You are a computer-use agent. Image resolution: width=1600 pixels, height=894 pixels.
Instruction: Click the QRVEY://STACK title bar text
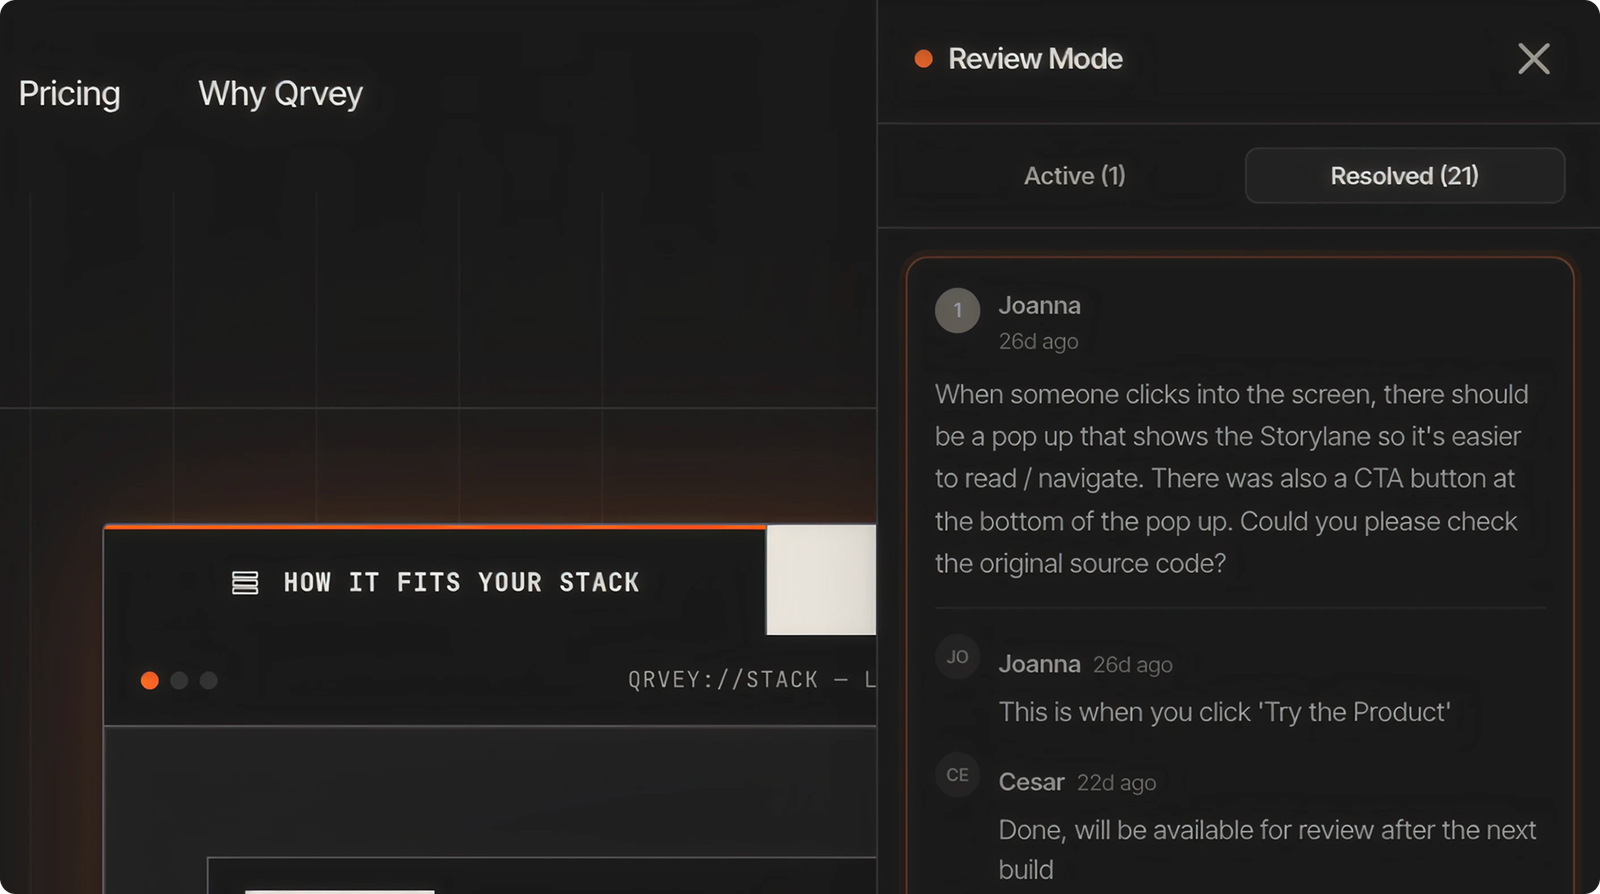click(752, 680)
